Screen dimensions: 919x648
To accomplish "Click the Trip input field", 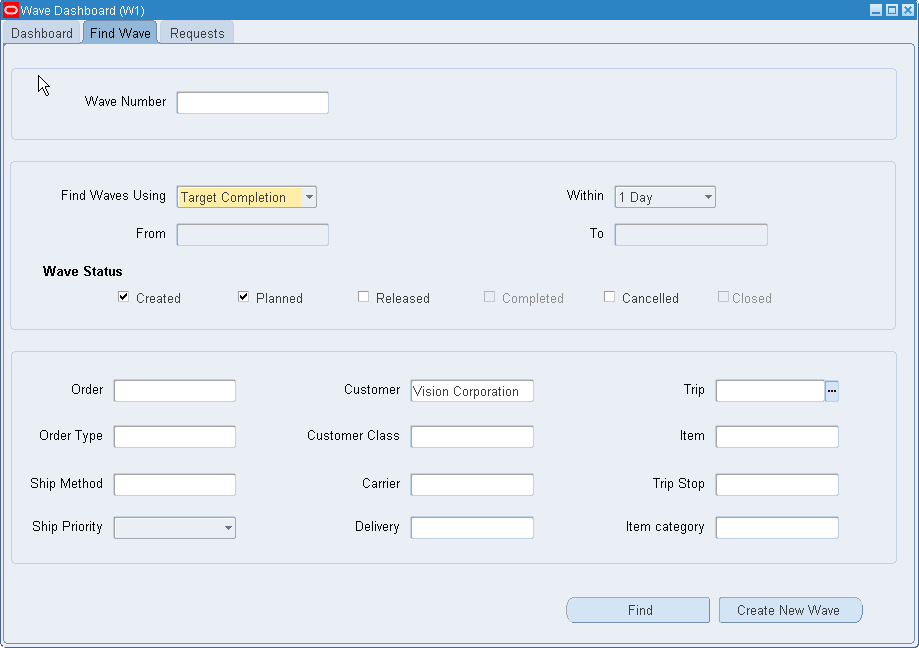I will 770,391.
